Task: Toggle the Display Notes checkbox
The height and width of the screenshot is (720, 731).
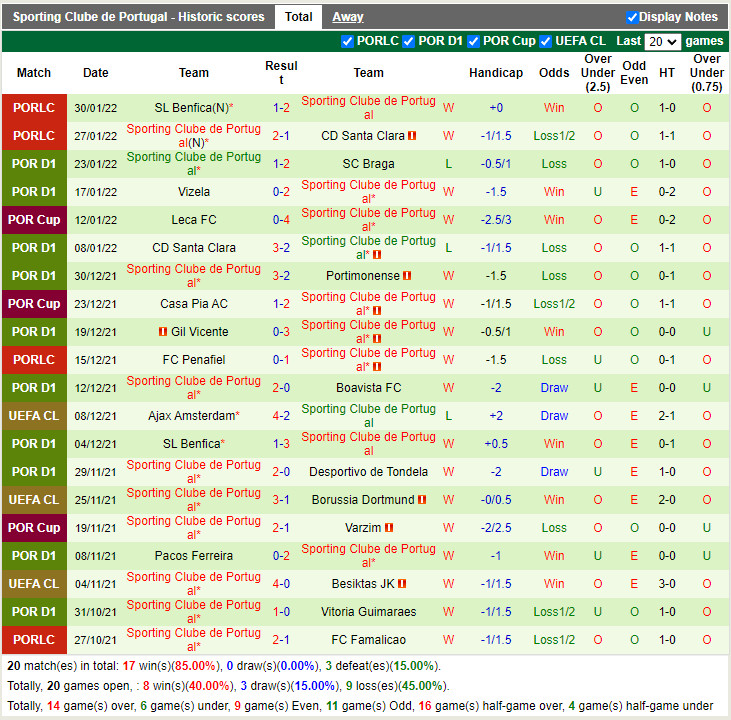Action: click(632, 17)
